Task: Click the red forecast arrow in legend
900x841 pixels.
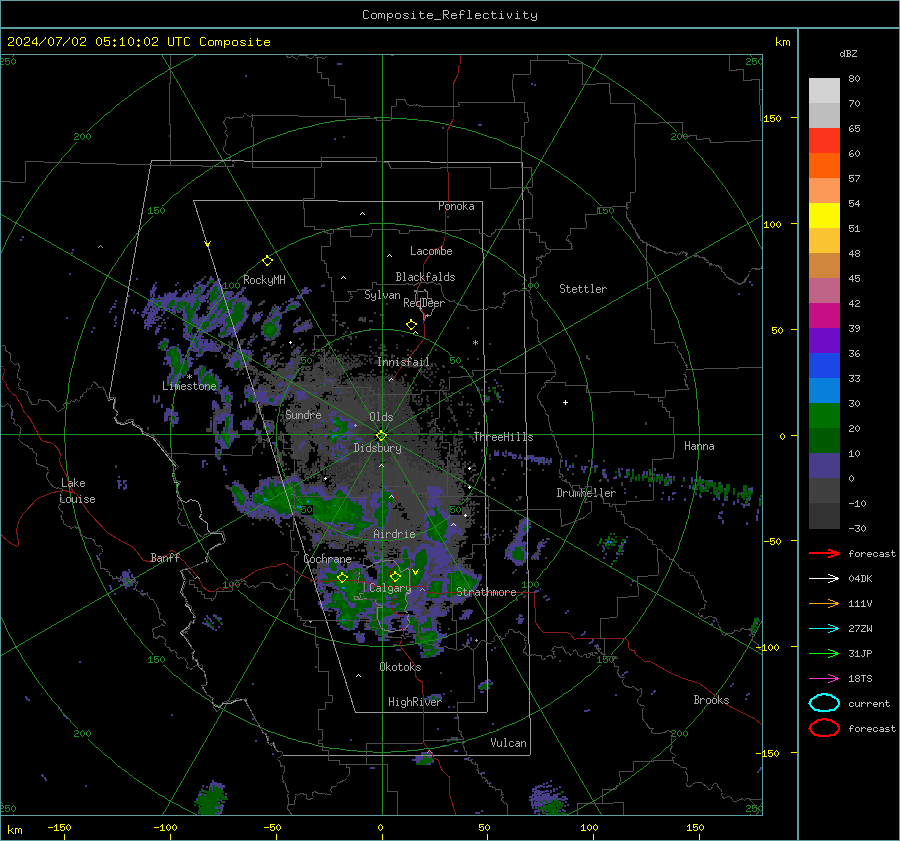Action: point(824,553)
